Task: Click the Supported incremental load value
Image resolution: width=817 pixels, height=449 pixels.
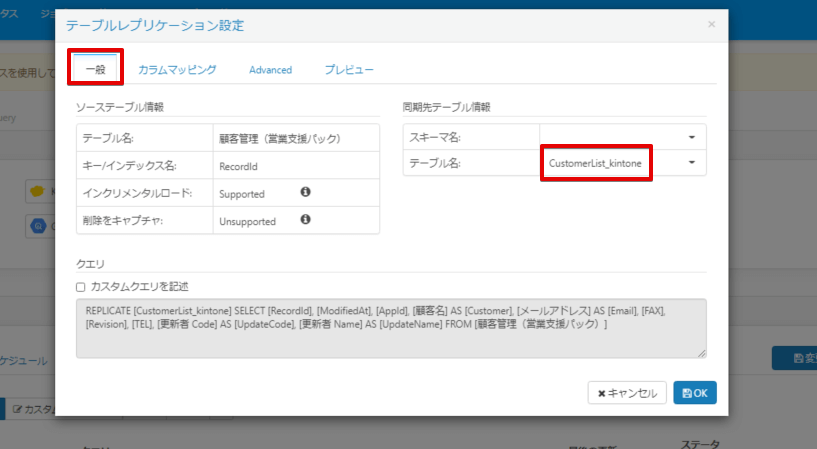Action: point(242,194)
